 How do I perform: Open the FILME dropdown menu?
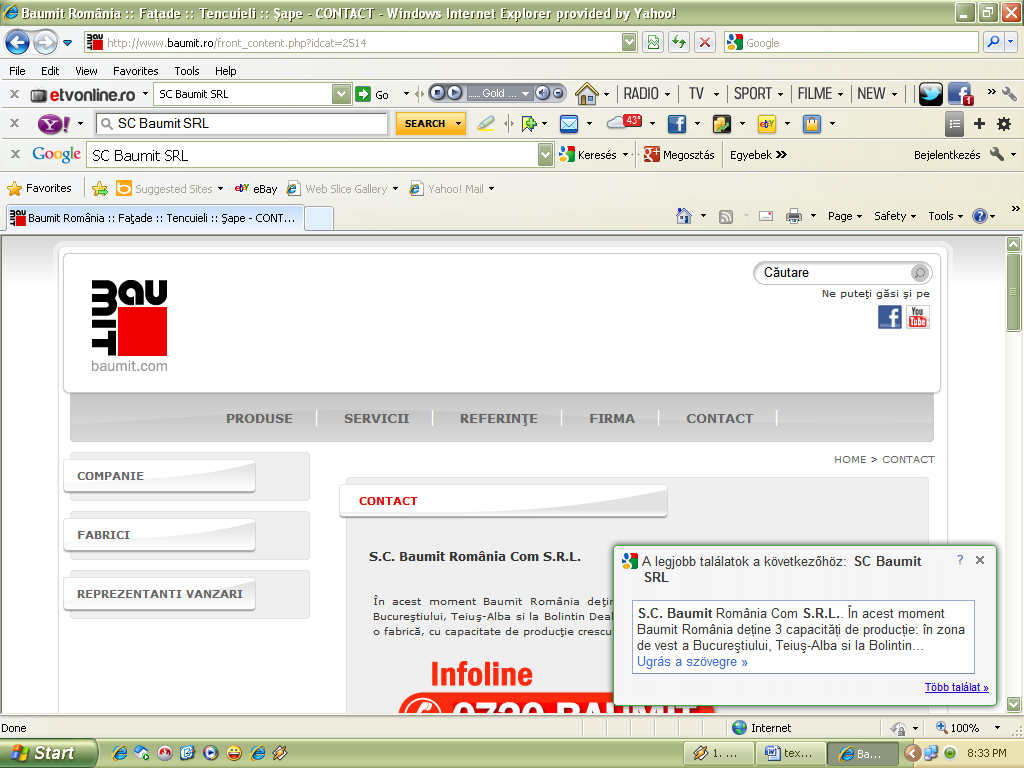point(820,94)
